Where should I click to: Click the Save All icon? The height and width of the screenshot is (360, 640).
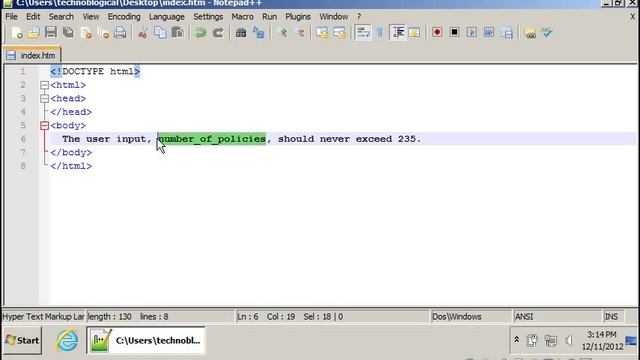click(68, 33)
